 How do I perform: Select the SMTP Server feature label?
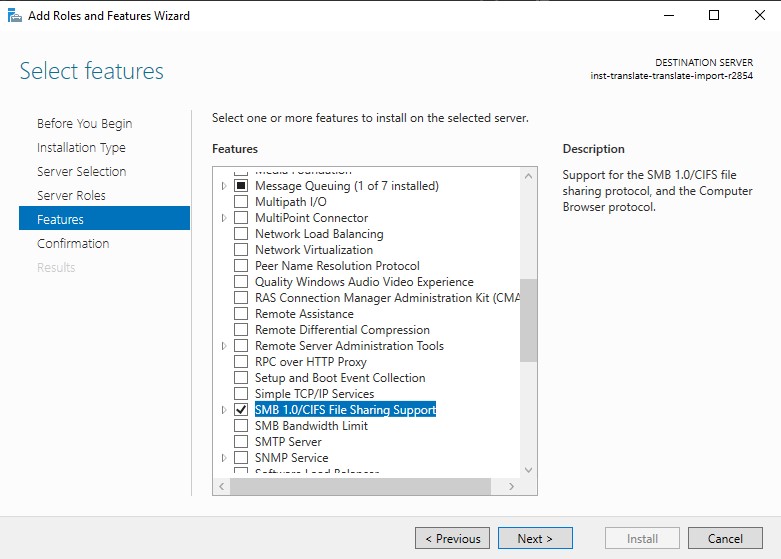coord(288,442)
